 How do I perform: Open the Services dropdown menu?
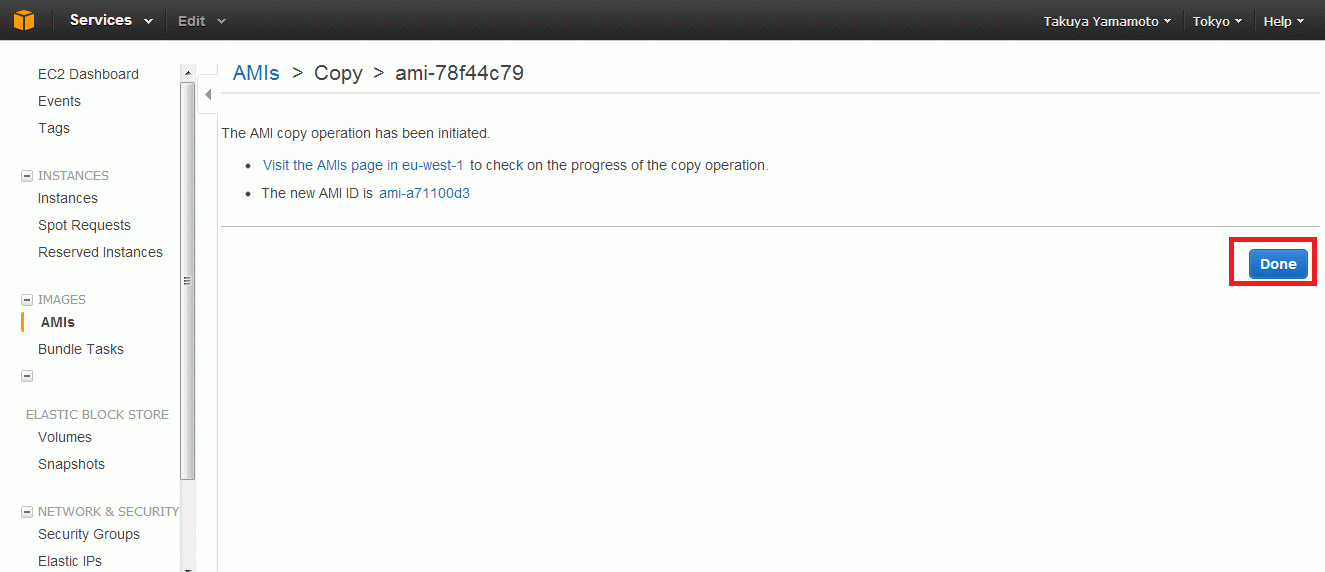coord(111,20)
